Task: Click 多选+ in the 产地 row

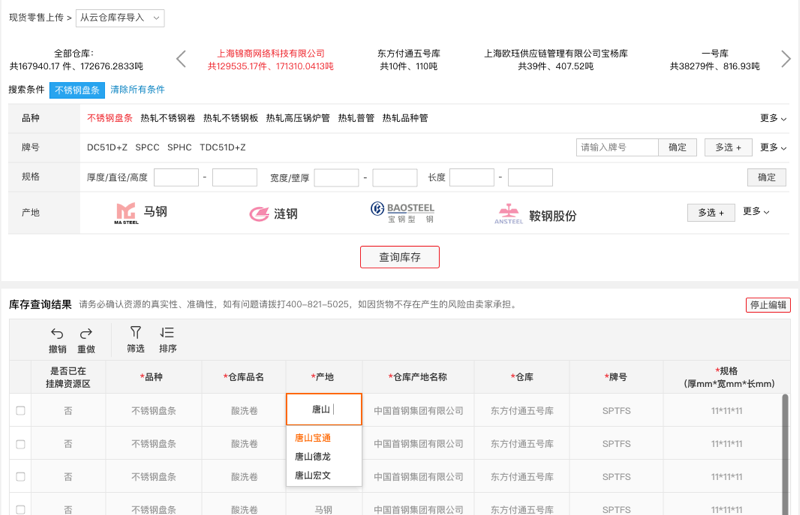Action: pos(711,212)
